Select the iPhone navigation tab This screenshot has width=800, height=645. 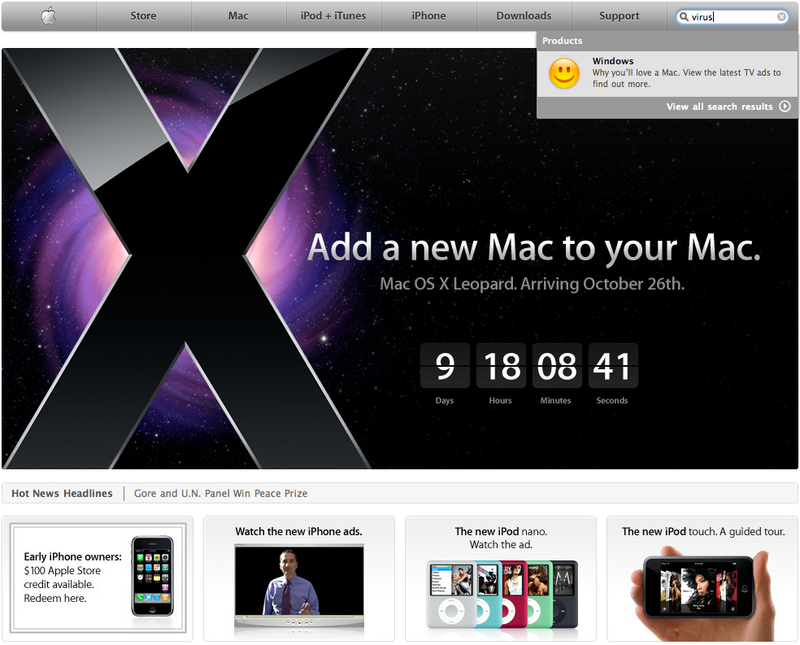429,16
